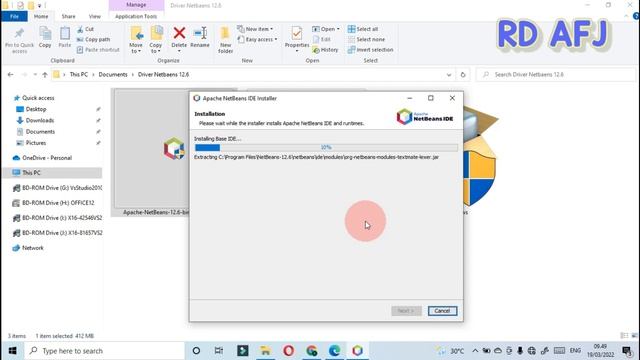Click the Search Driver Netbeans 12.6 field

(x=555, y=75)
